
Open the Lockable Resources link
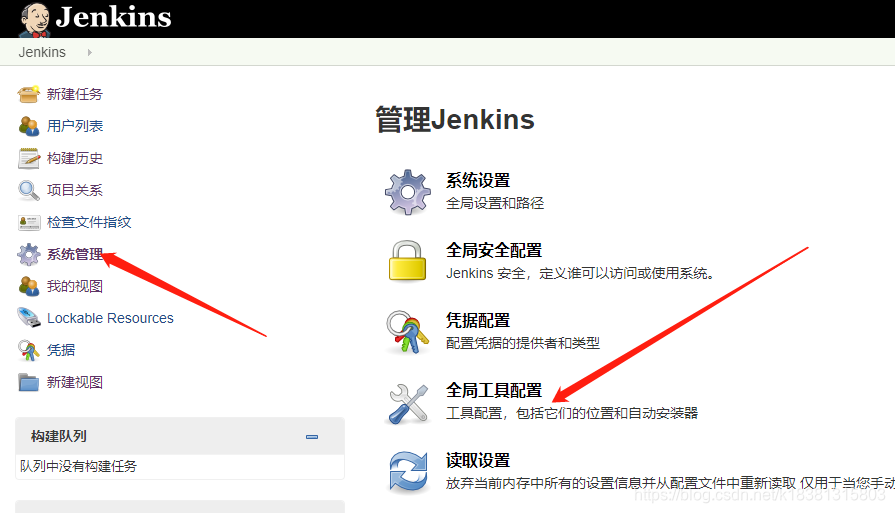110,318
